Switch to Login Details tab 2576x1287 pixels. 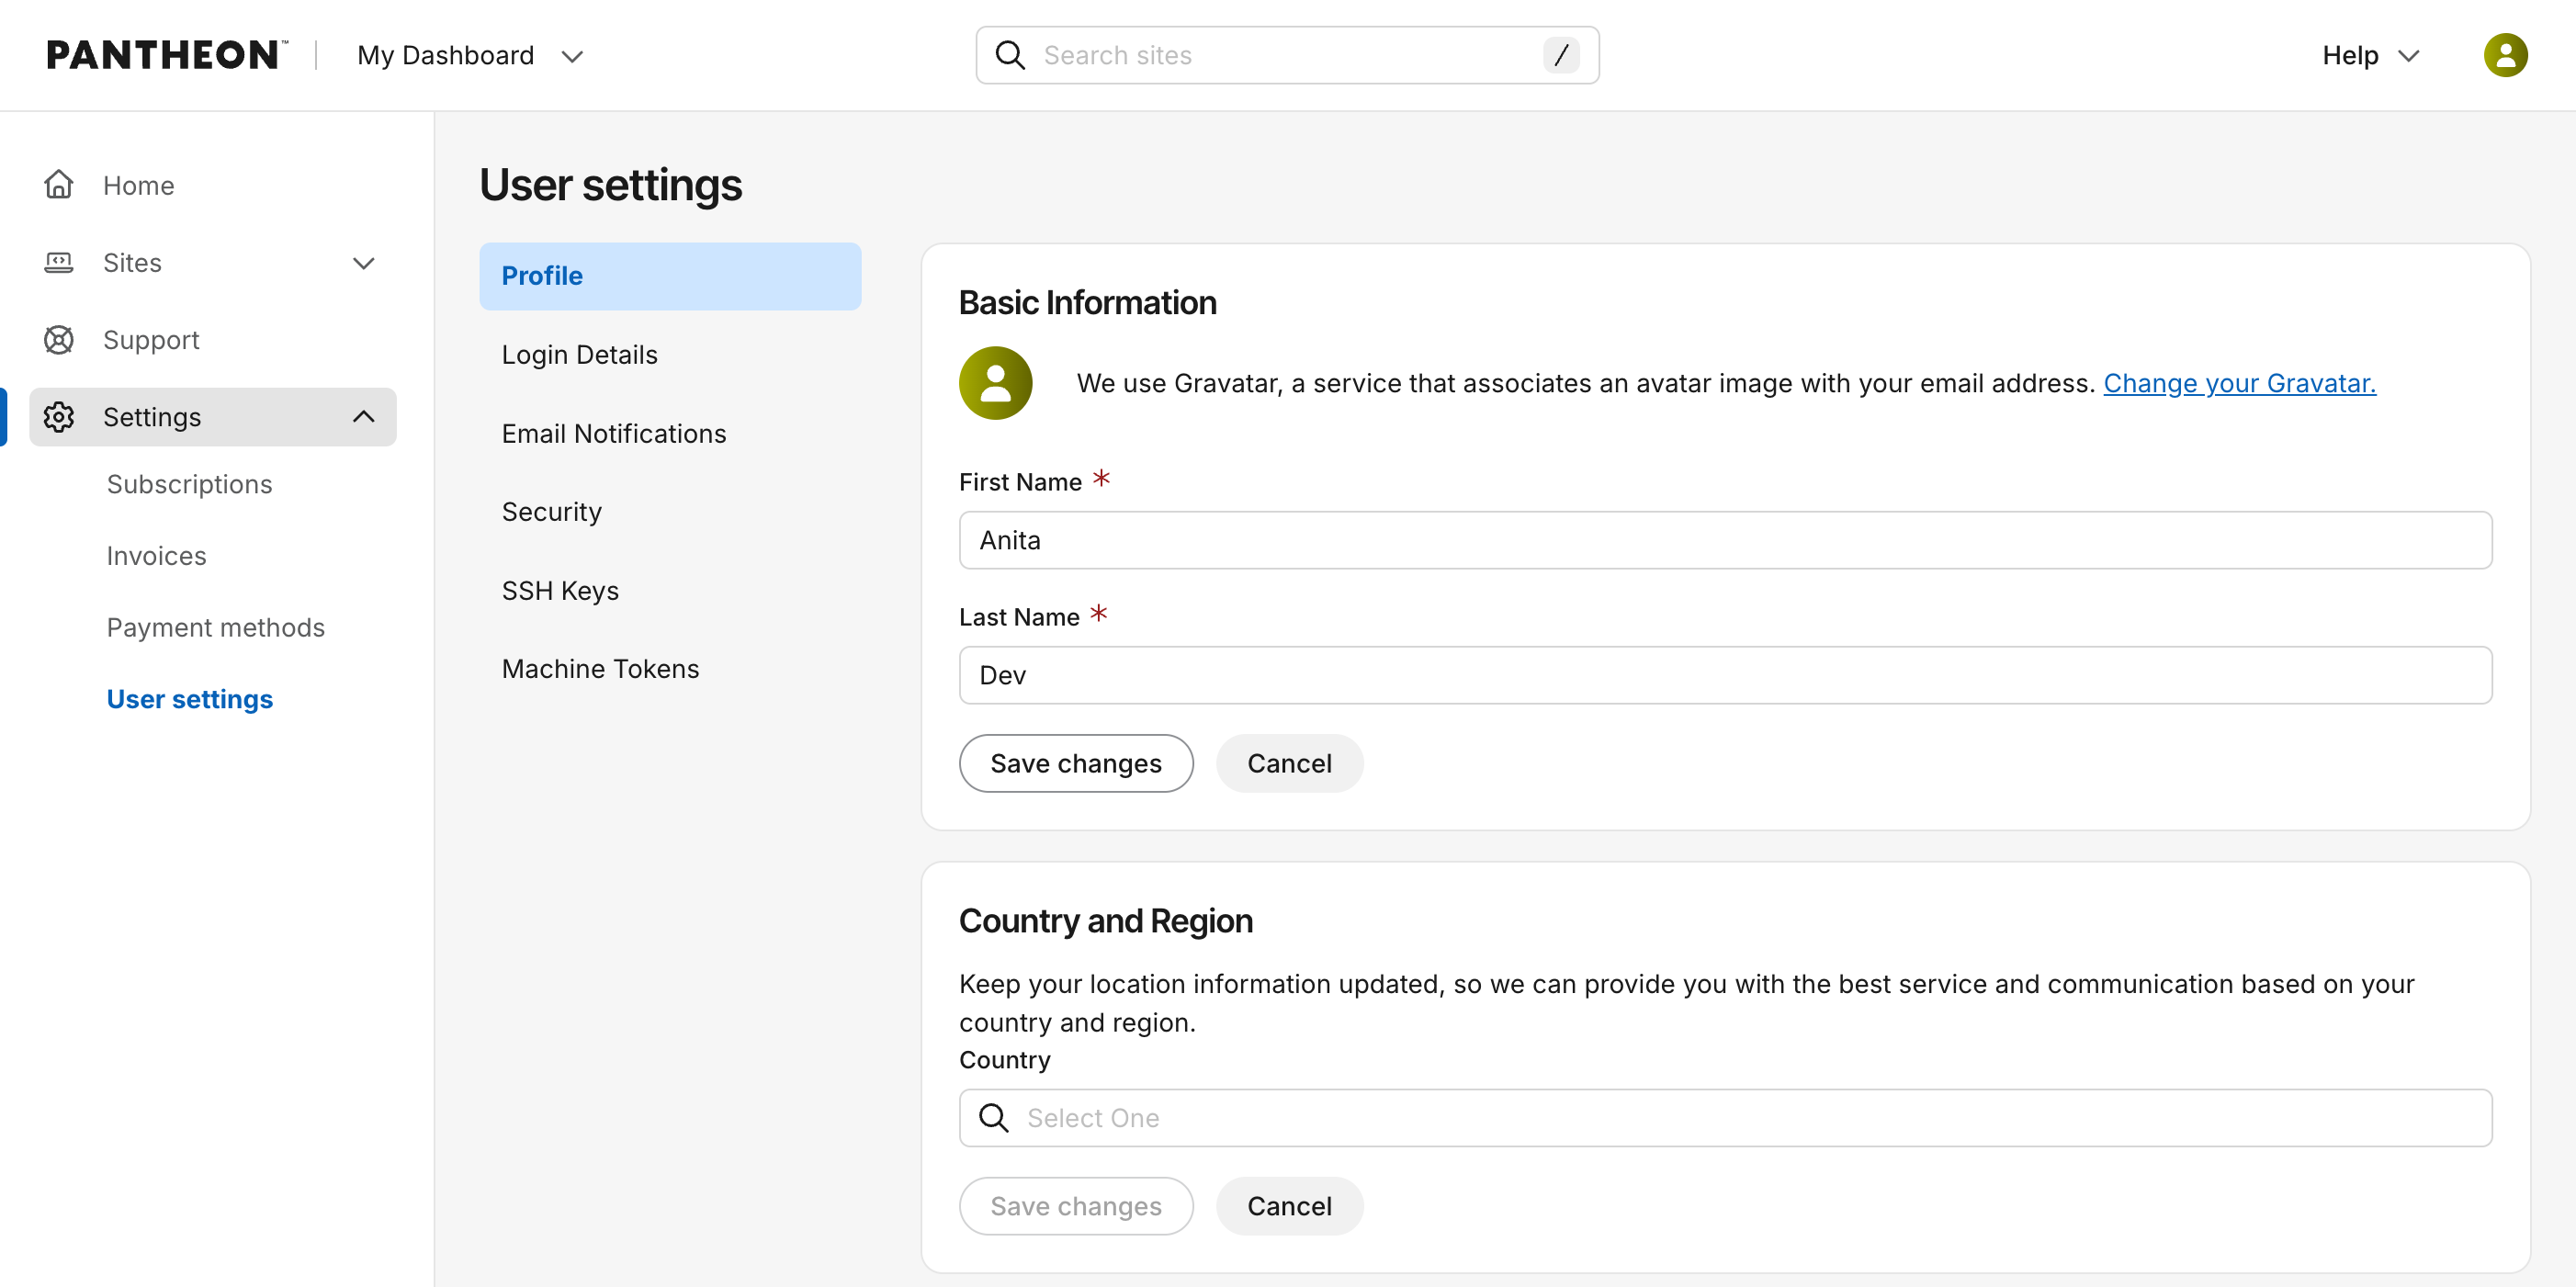[670, 355]
